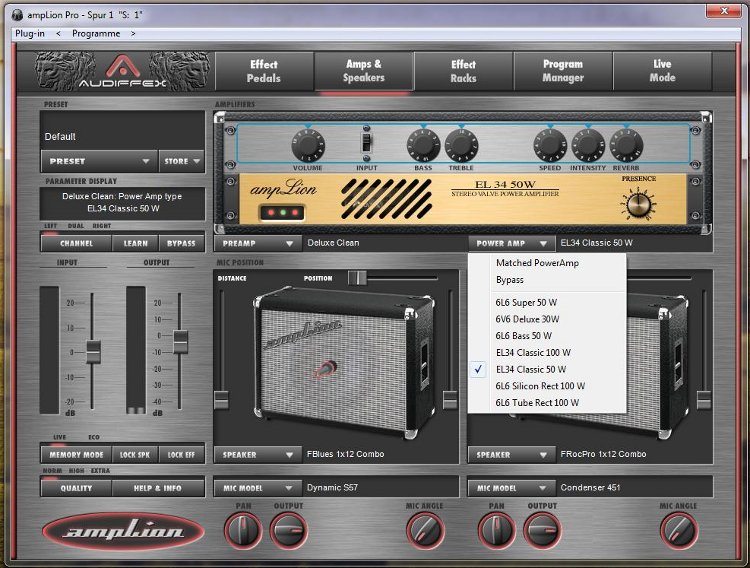Click the previous programme arrow

pos(58,33)
